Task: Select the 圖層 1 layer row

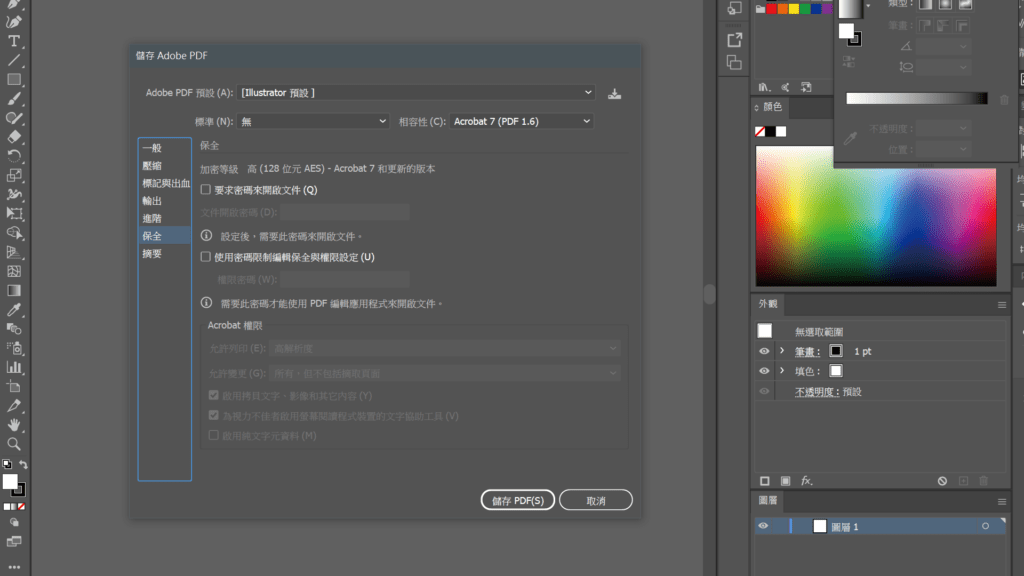Action: pyautogui.click(x=900, y=526)
